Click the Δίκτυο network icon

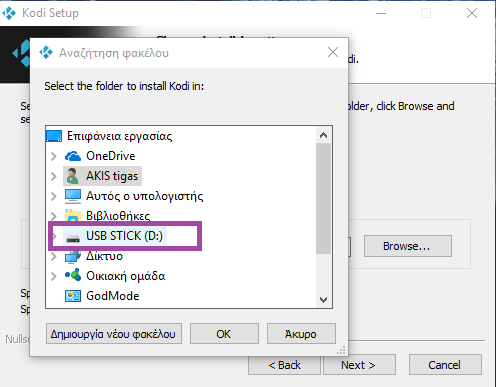[x=73, y=256]
